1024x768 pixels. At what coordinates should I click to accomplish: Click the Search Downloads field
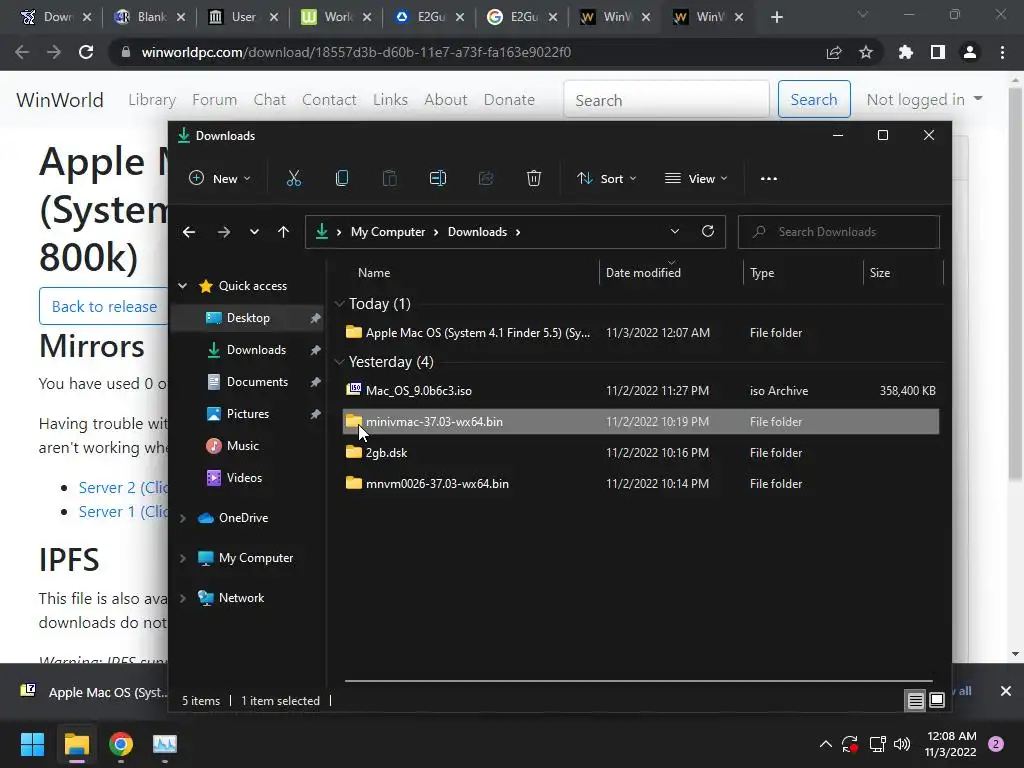[839, 232]
